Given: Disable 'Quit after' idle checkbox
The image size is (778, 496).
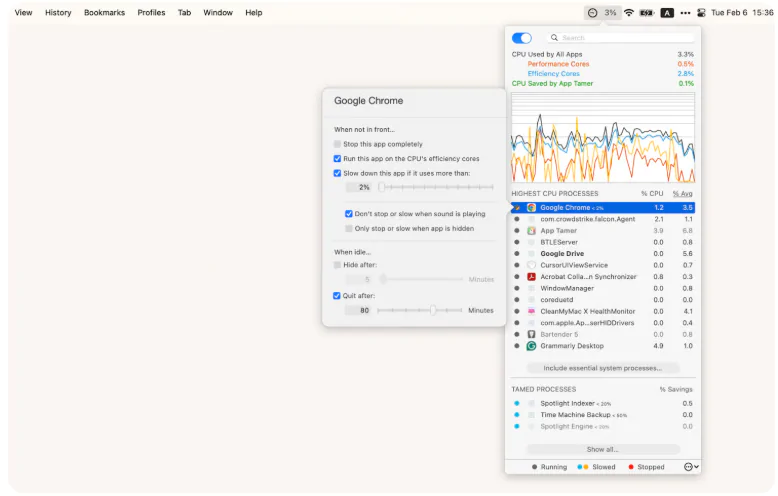Looking at the screenshot, I should pyautogui.click(x=338, y=296).
